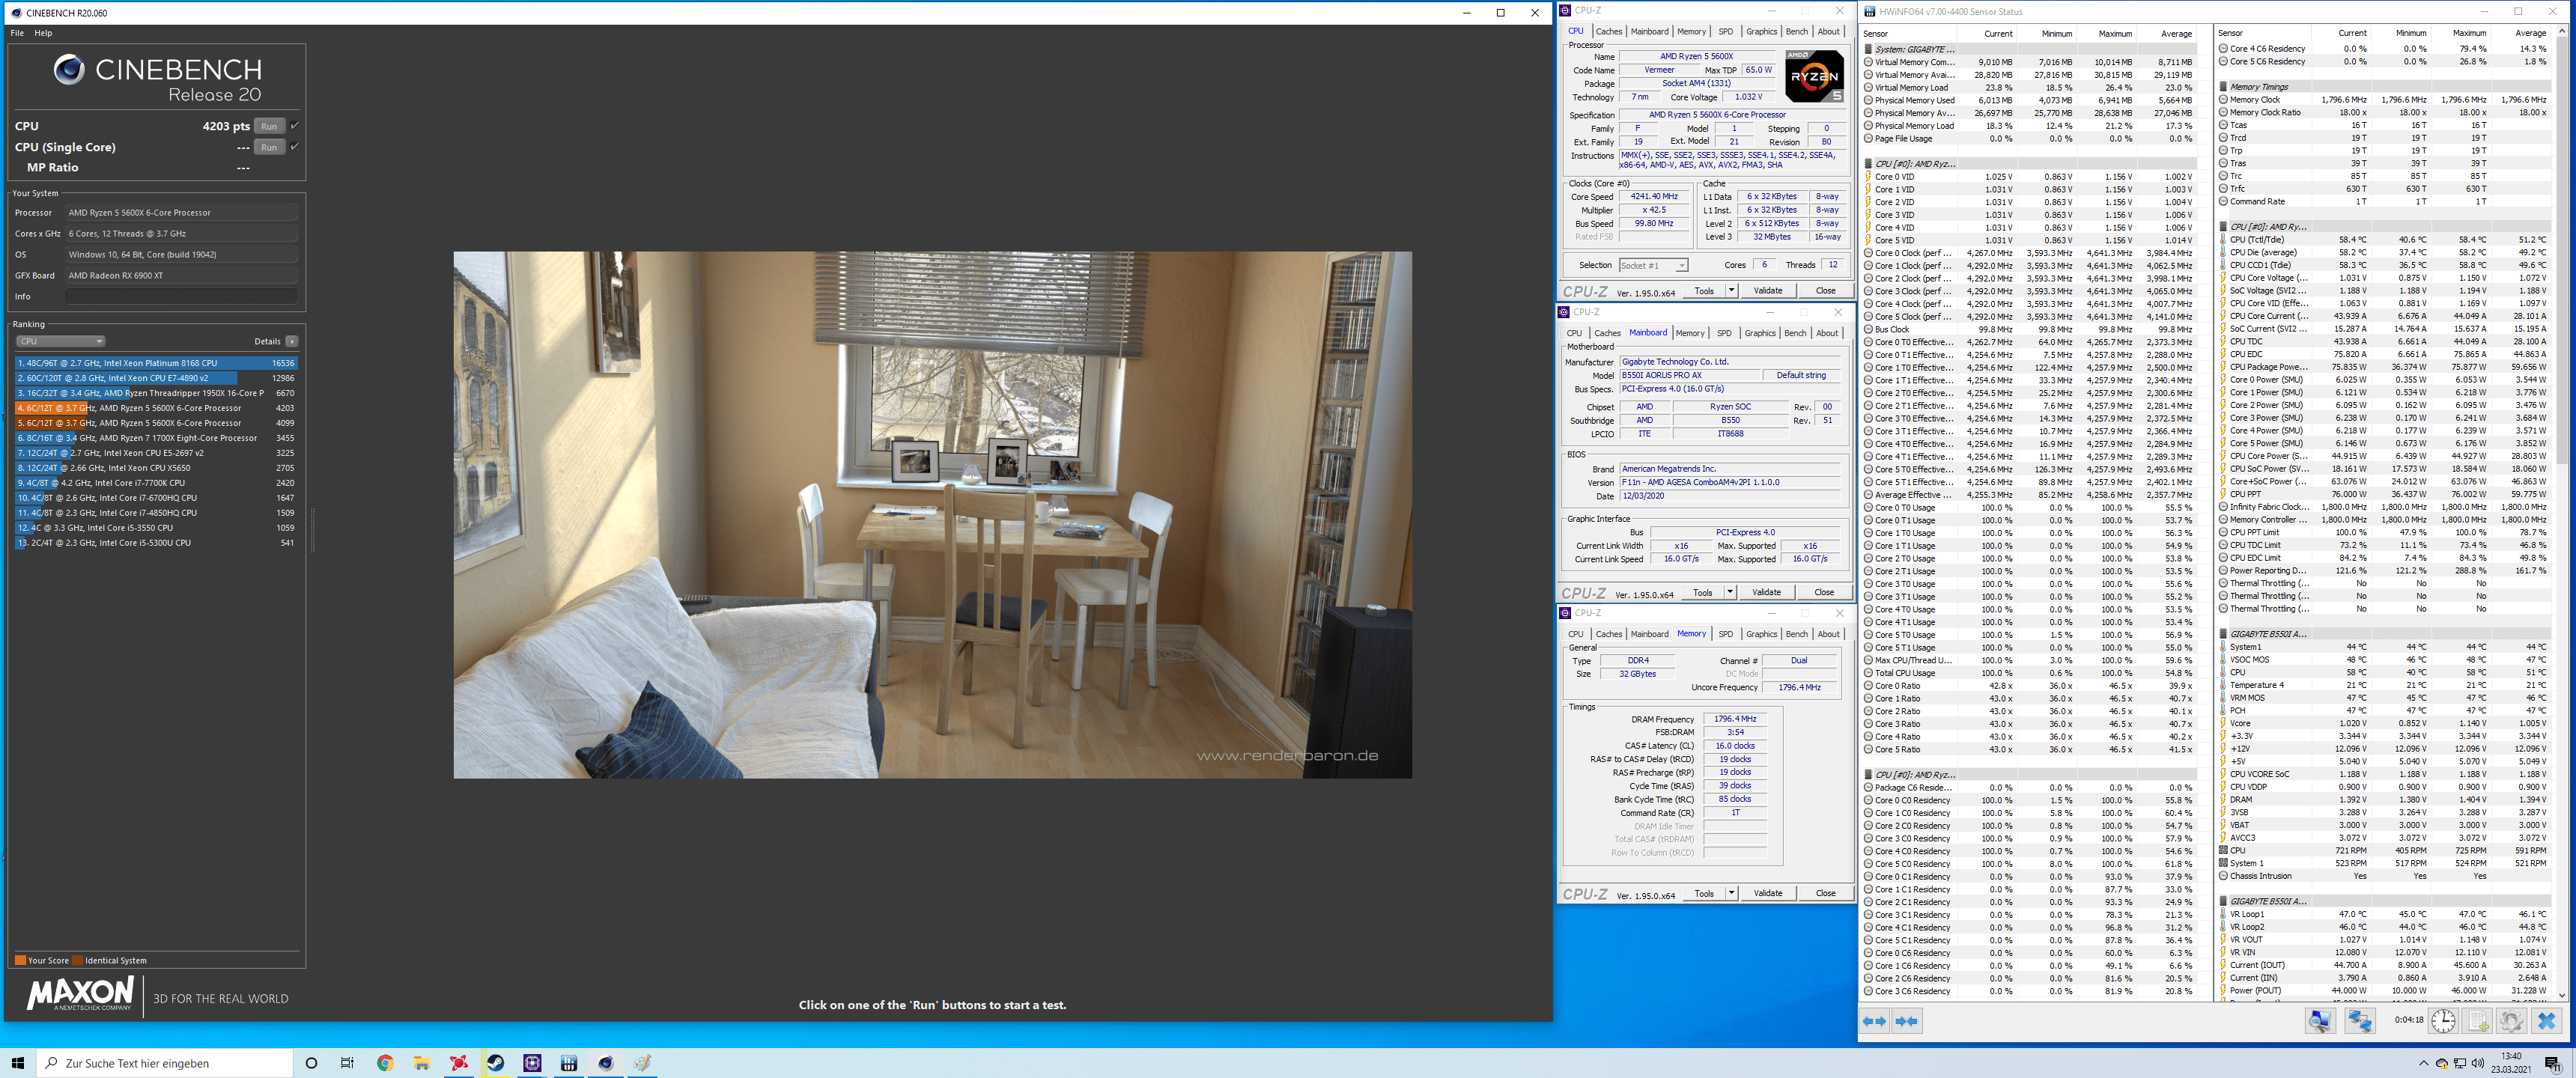Open the ranking CPU dropdown

pos(60,341)
